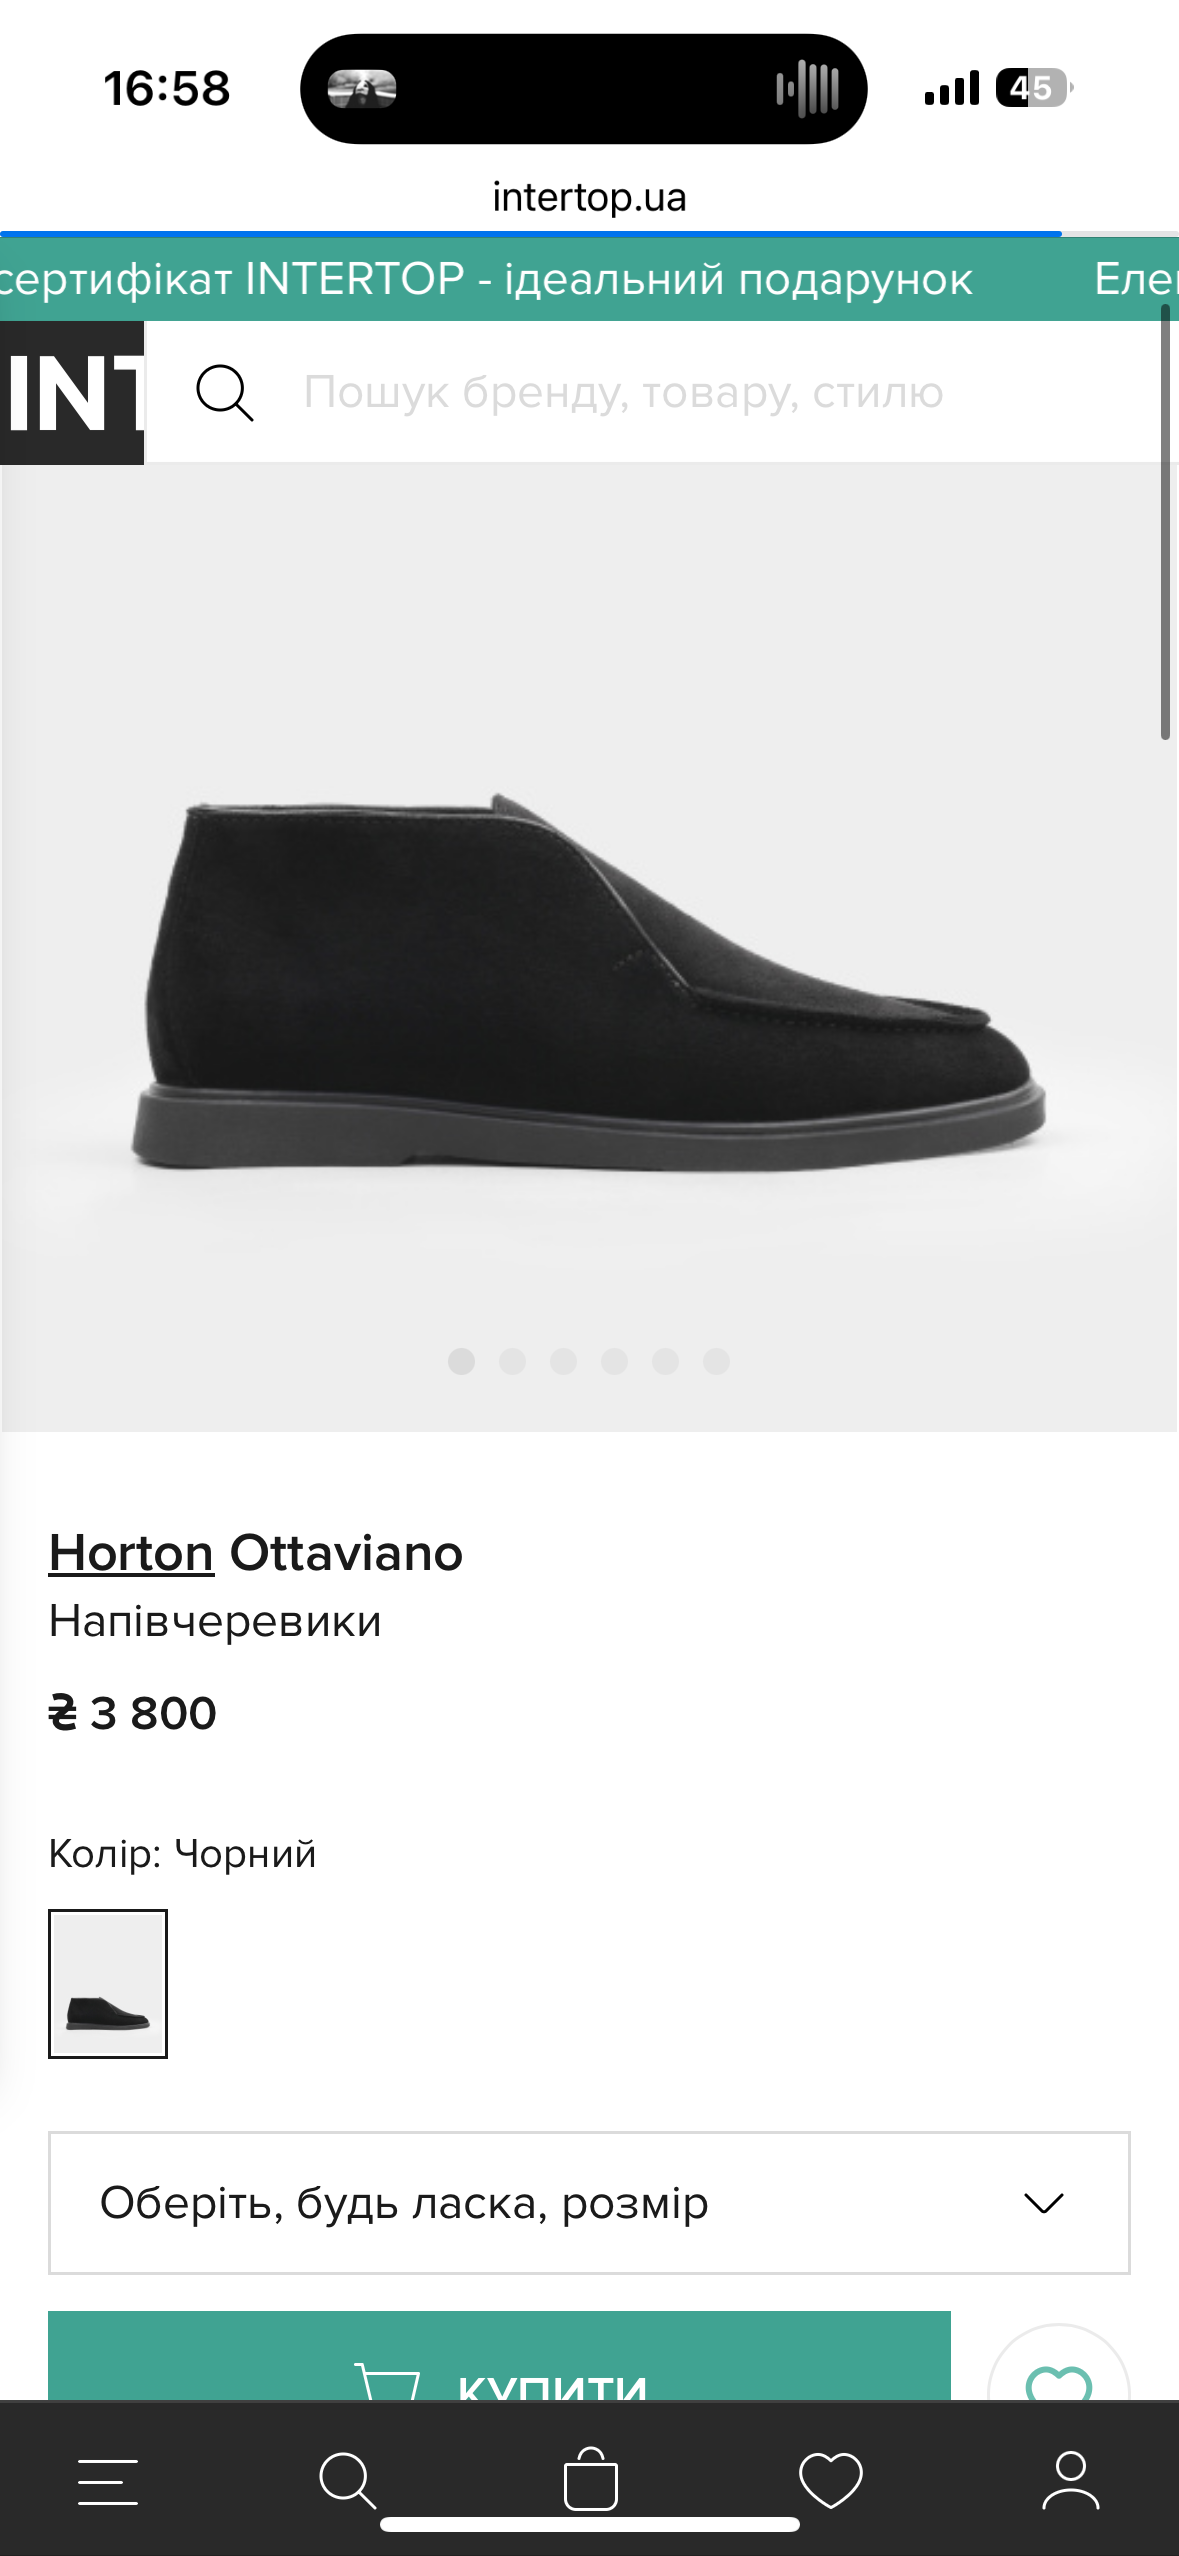Select the black color swatch thumbnail
Image resolution: width=1179 pixels, height=2556 pixels.
[x=108, y=1984]
